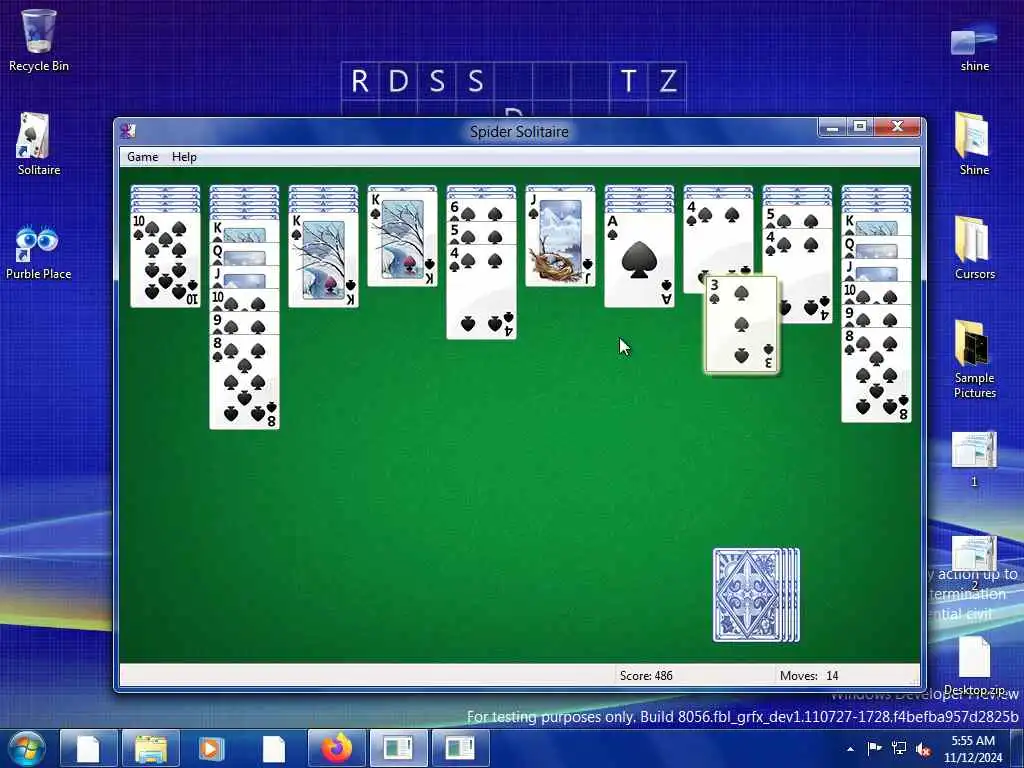Deal new cards from the stock pile
The image size is (1024, 768).
coord(756,595)
